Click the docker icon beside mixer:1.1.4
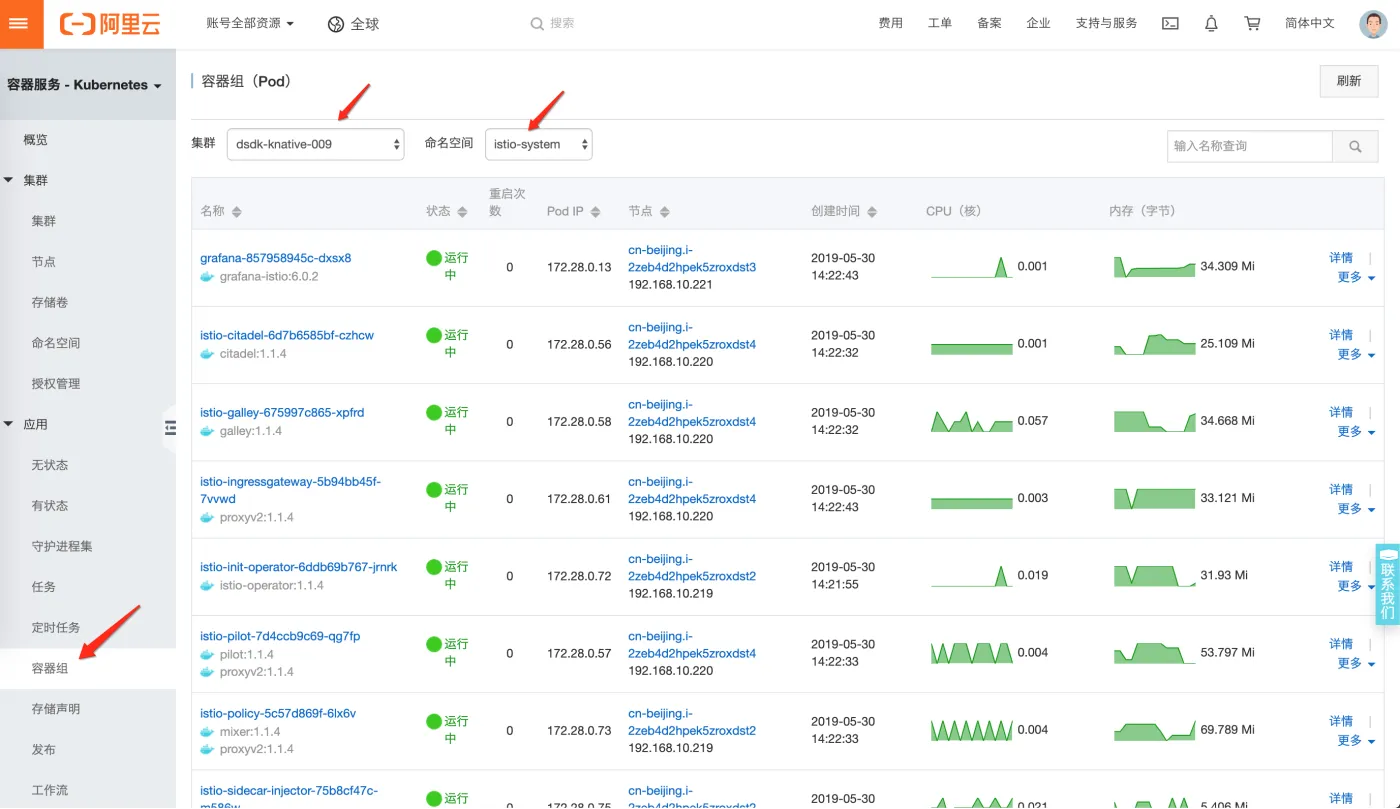This screenshot has width=1400, height=809. pyautogui.click(x=207, y=732)
